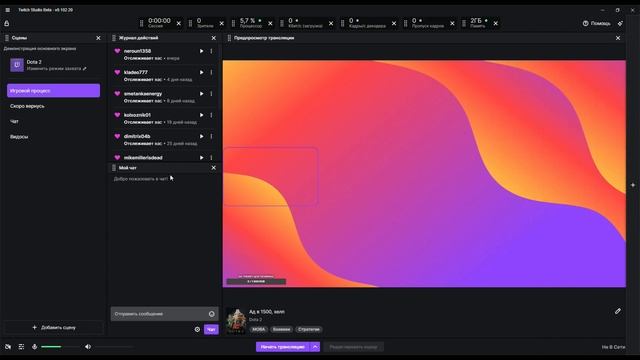Close the Сцены panel
640x360 pixels.
coord(98,38)
